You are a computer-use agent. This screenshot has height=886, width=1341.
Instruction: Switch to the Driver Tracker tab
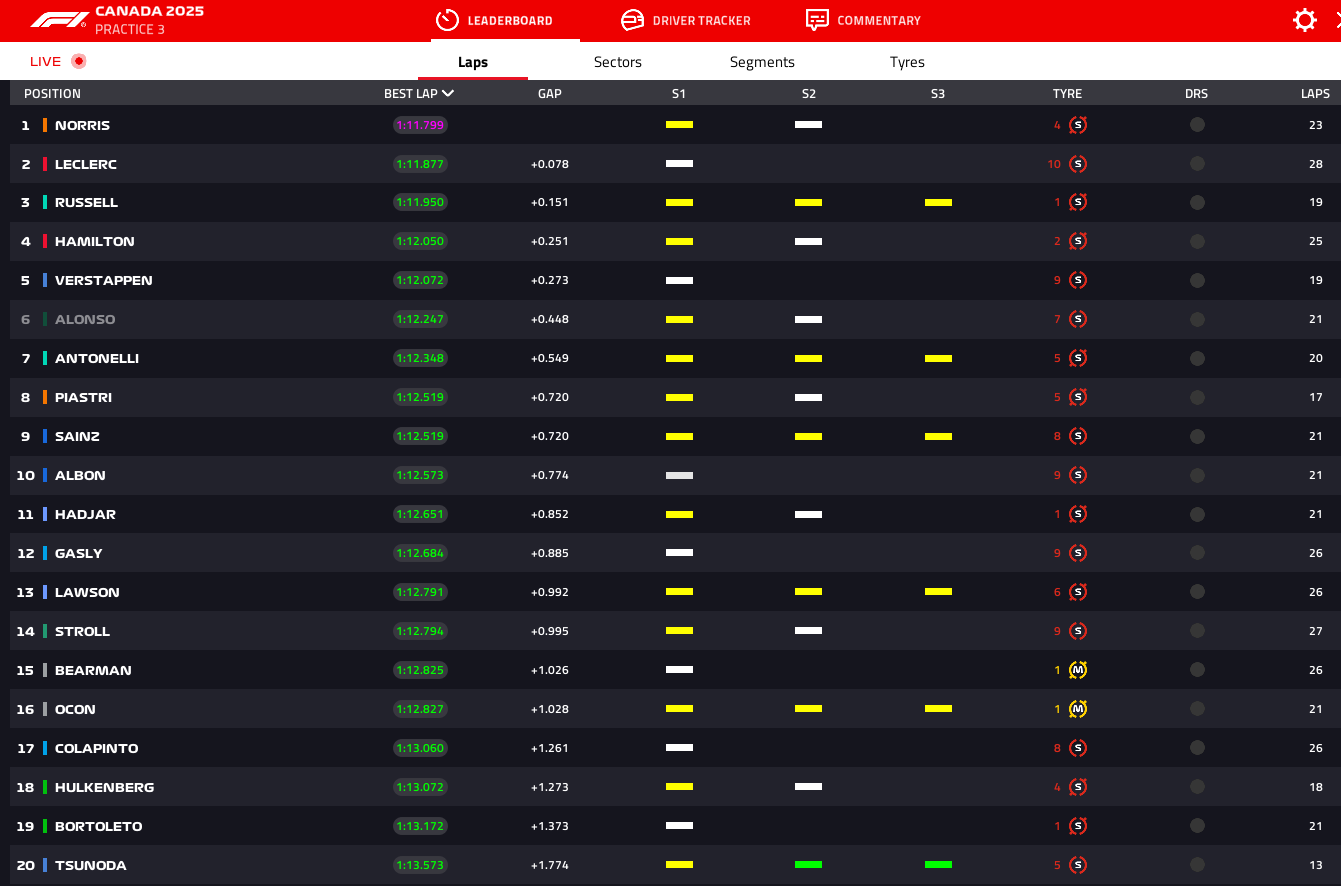coord(686,20)
